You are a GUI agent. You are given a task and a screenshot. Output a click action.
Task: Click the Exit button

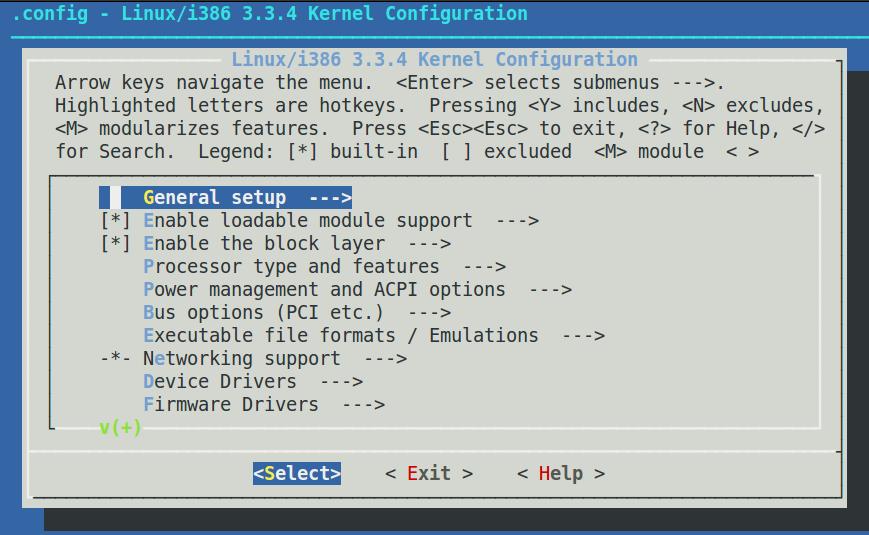[x=429, y=473]
